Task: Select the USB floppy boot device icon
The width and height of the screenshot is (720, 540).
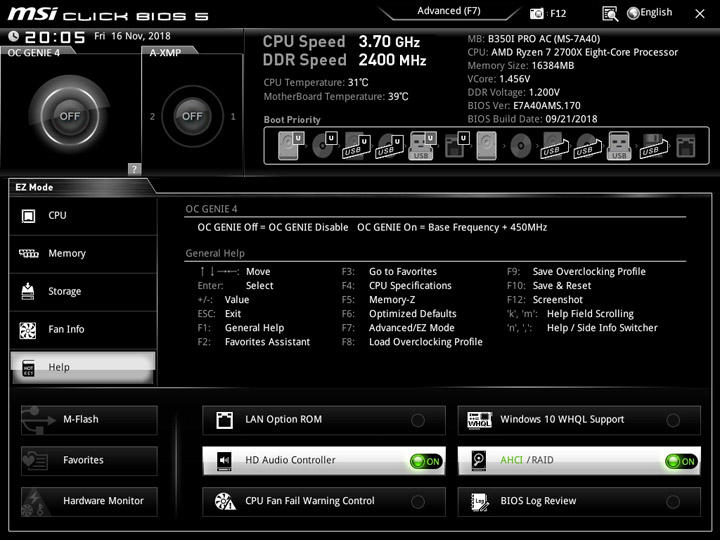Action: [x=653, y=146]
